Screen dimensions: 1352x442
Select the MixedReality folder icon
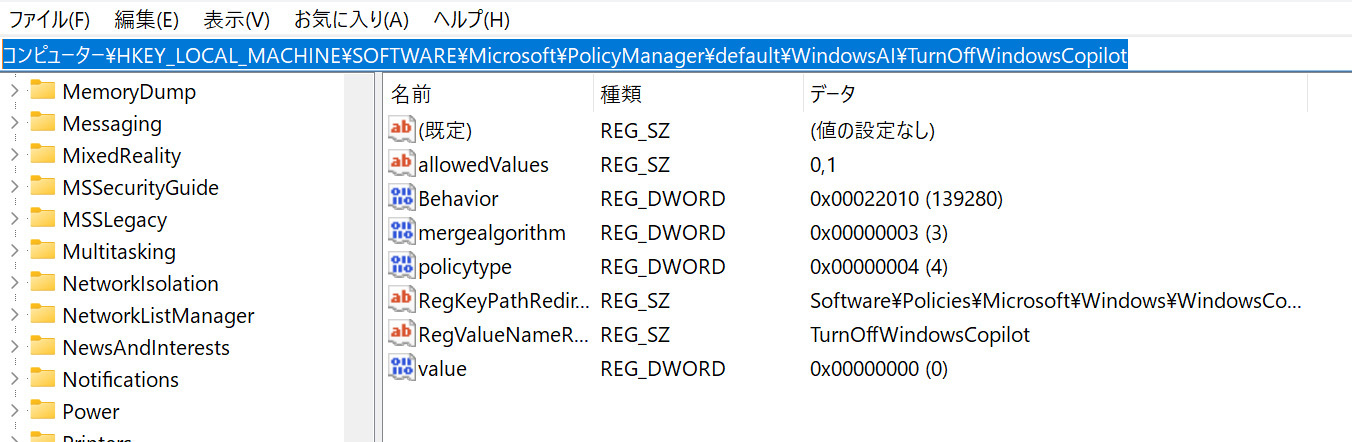click(x=42, y=155)
